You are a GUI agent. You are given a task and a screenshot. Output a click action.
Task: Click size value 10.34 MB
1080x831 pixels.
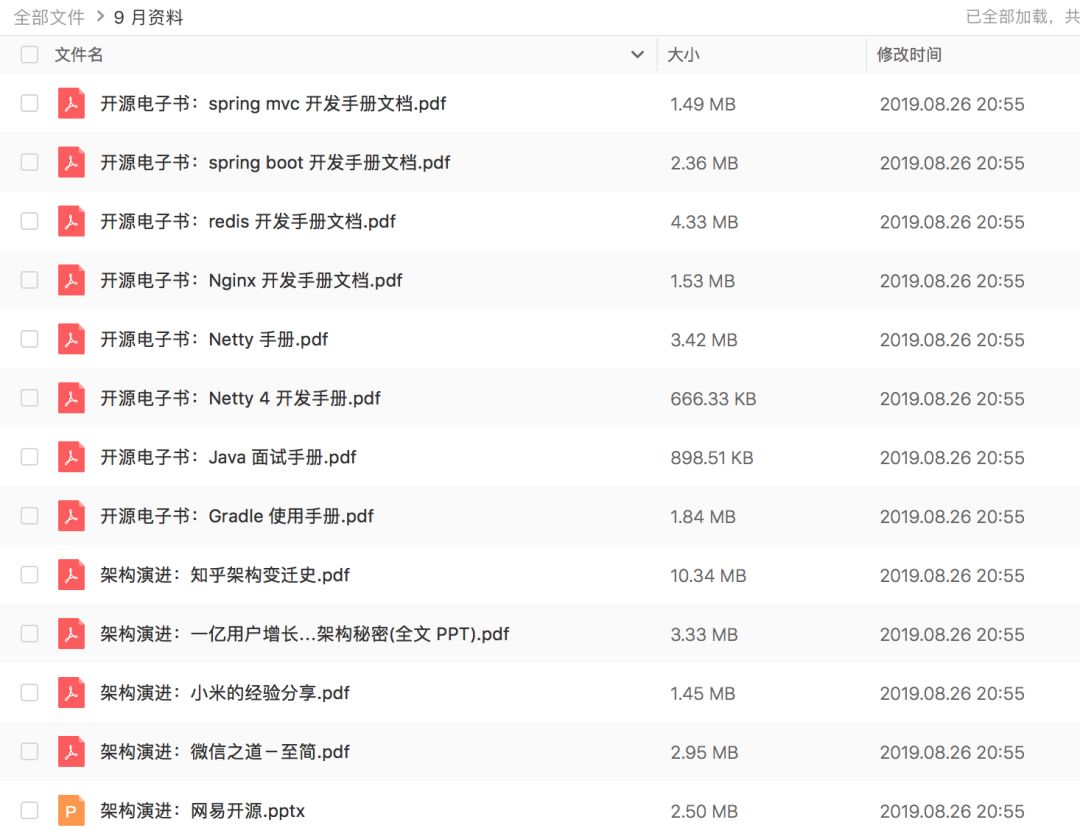point(708,575)
